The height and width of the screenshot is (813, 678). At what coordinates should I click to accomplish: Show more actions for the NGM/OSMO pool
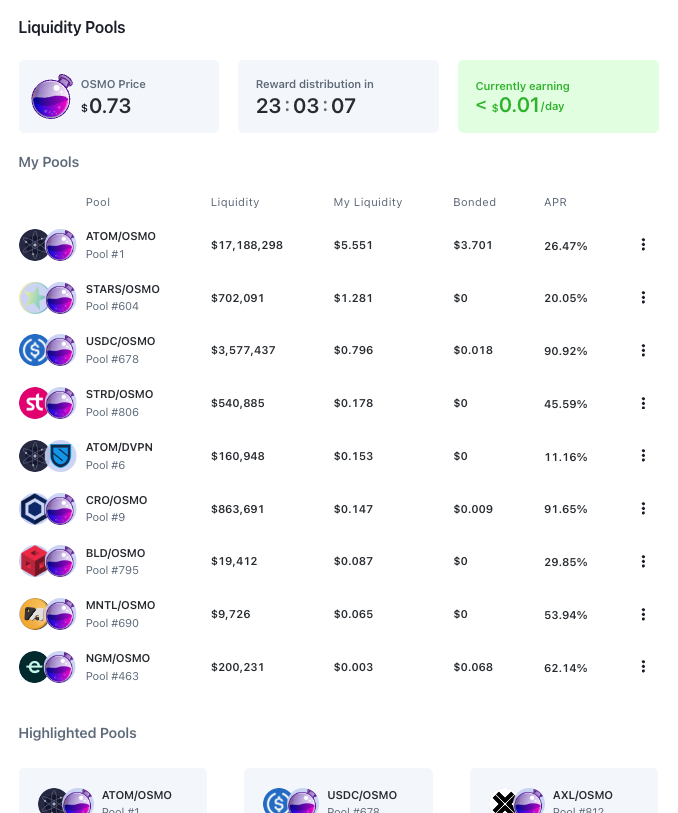643,667
